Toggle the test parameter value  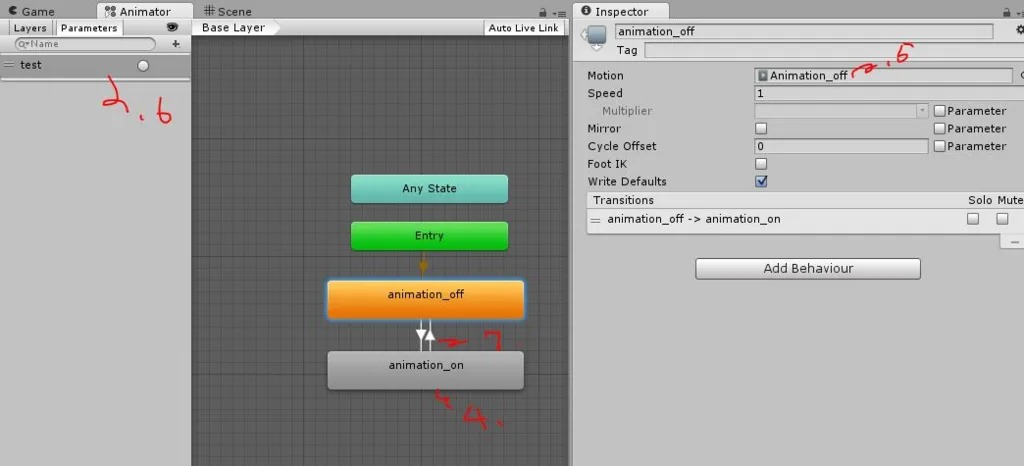[x=143, y=66]
